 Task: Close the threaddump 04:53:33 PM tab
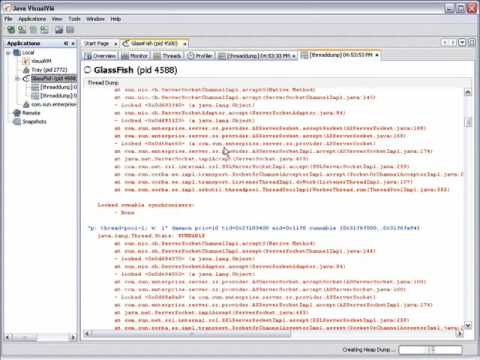[294, 56]
